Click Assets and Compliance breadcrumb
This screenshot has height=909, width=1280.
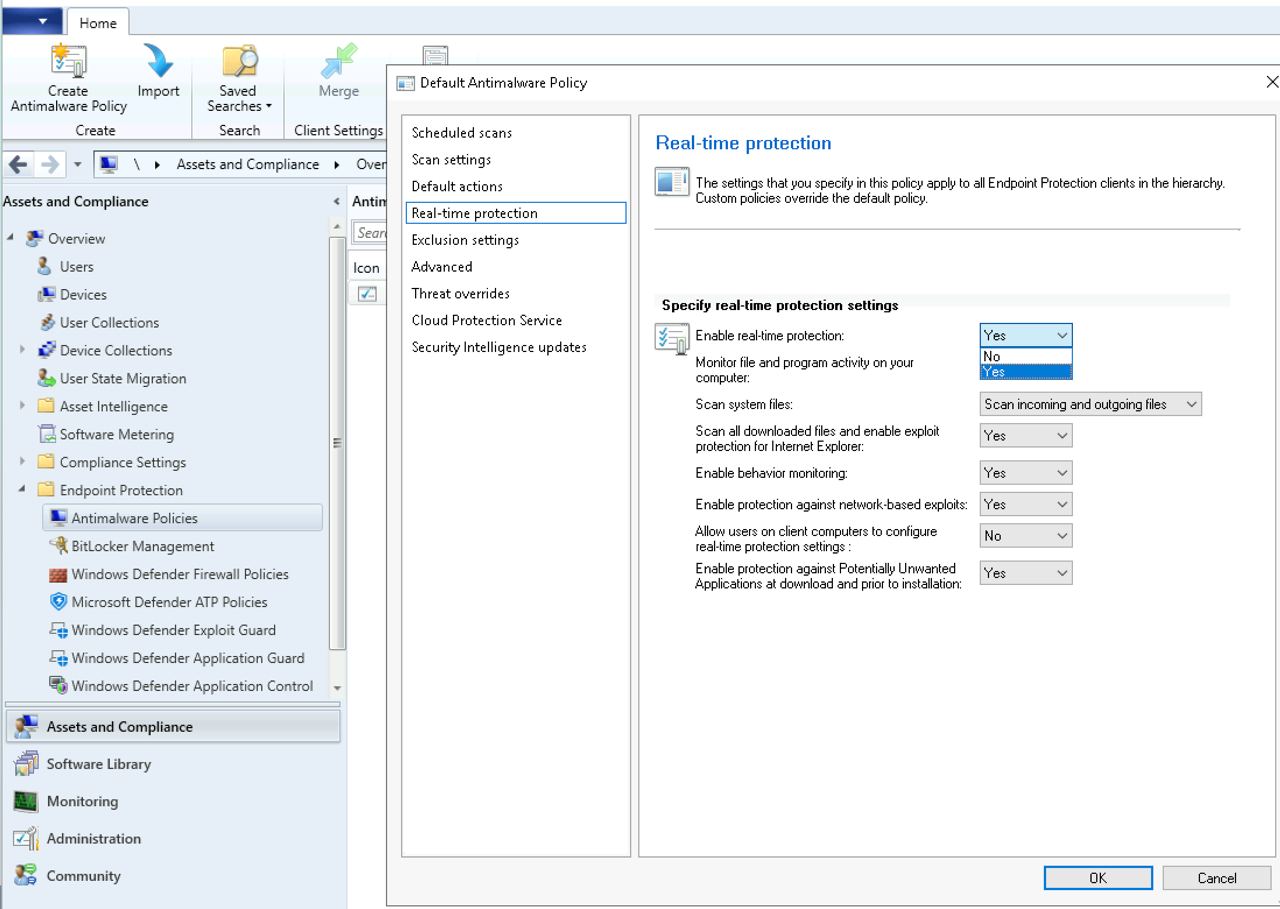[248, 164]
